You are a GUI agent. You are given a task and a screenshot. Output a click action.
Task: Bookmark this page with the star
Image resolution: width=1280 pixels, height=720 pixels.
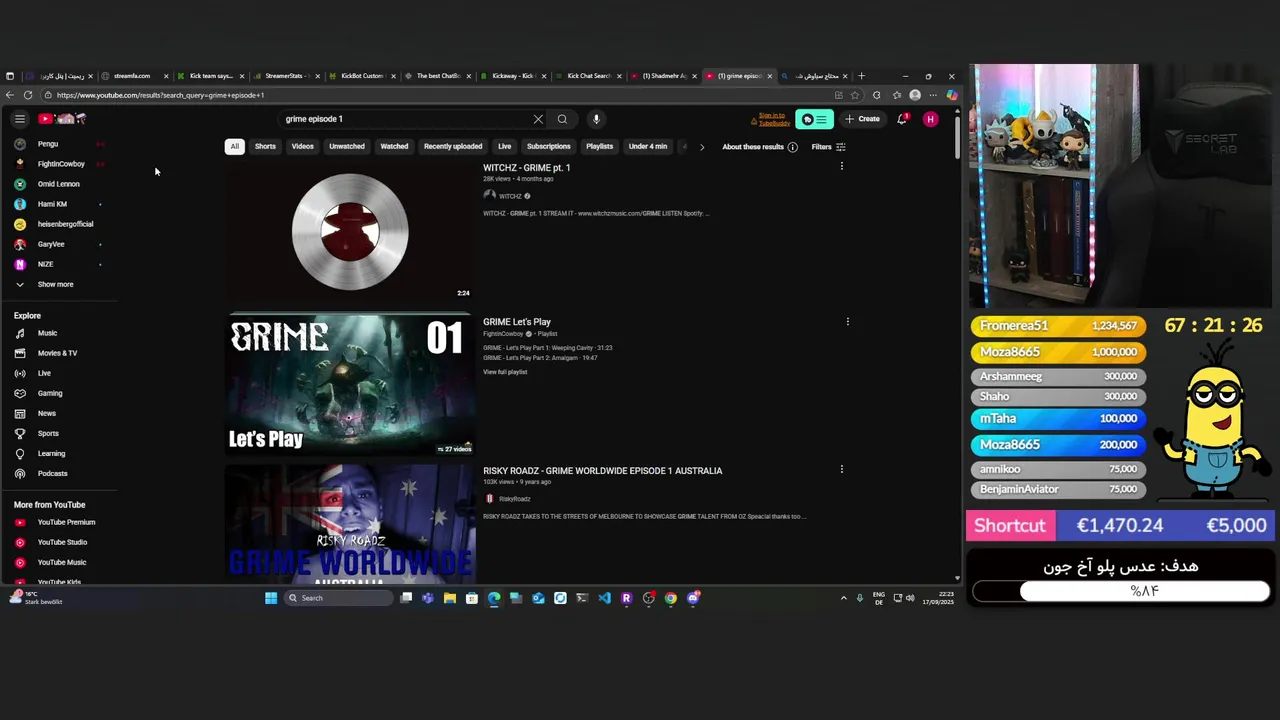pyautogui.click(x=855, y=95)
